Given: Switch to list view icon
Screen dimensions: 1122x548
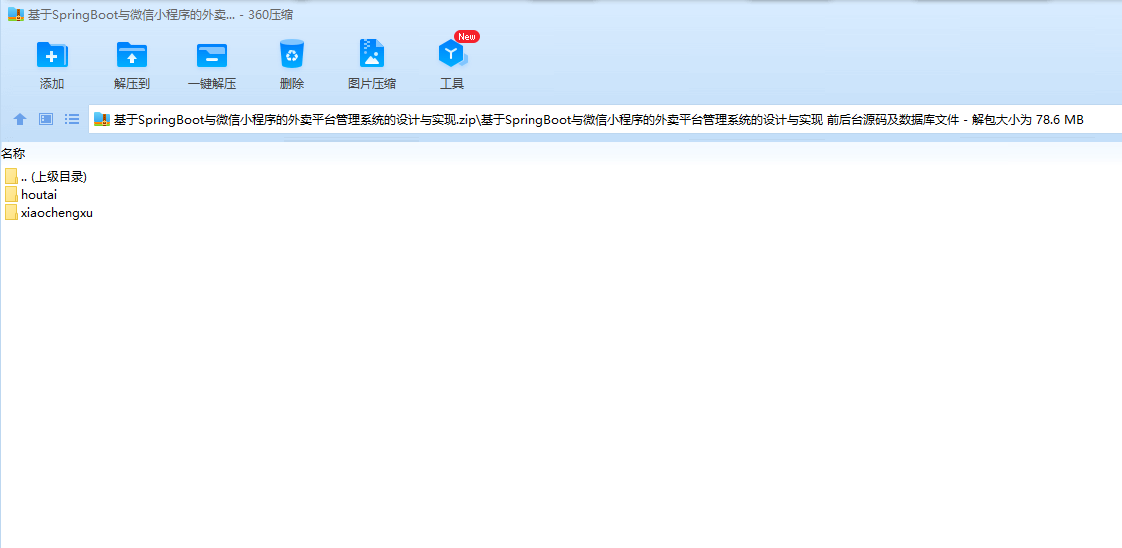Looking at the screenshot, I should tap(72, 119).
